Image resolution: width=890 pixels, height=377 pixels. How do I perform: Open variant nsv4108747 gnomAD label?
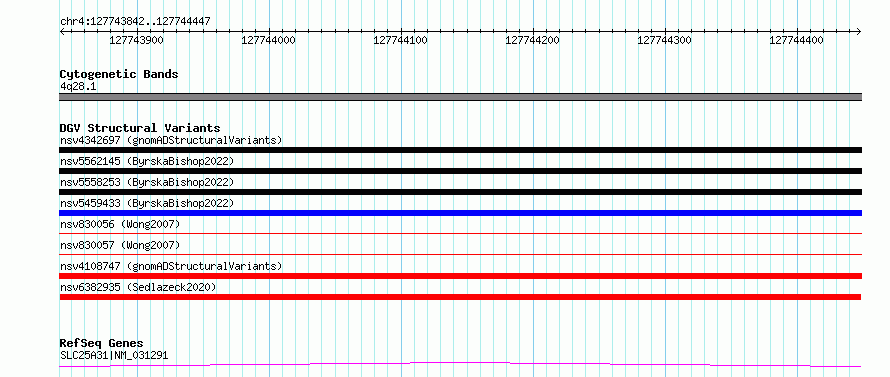171,266
